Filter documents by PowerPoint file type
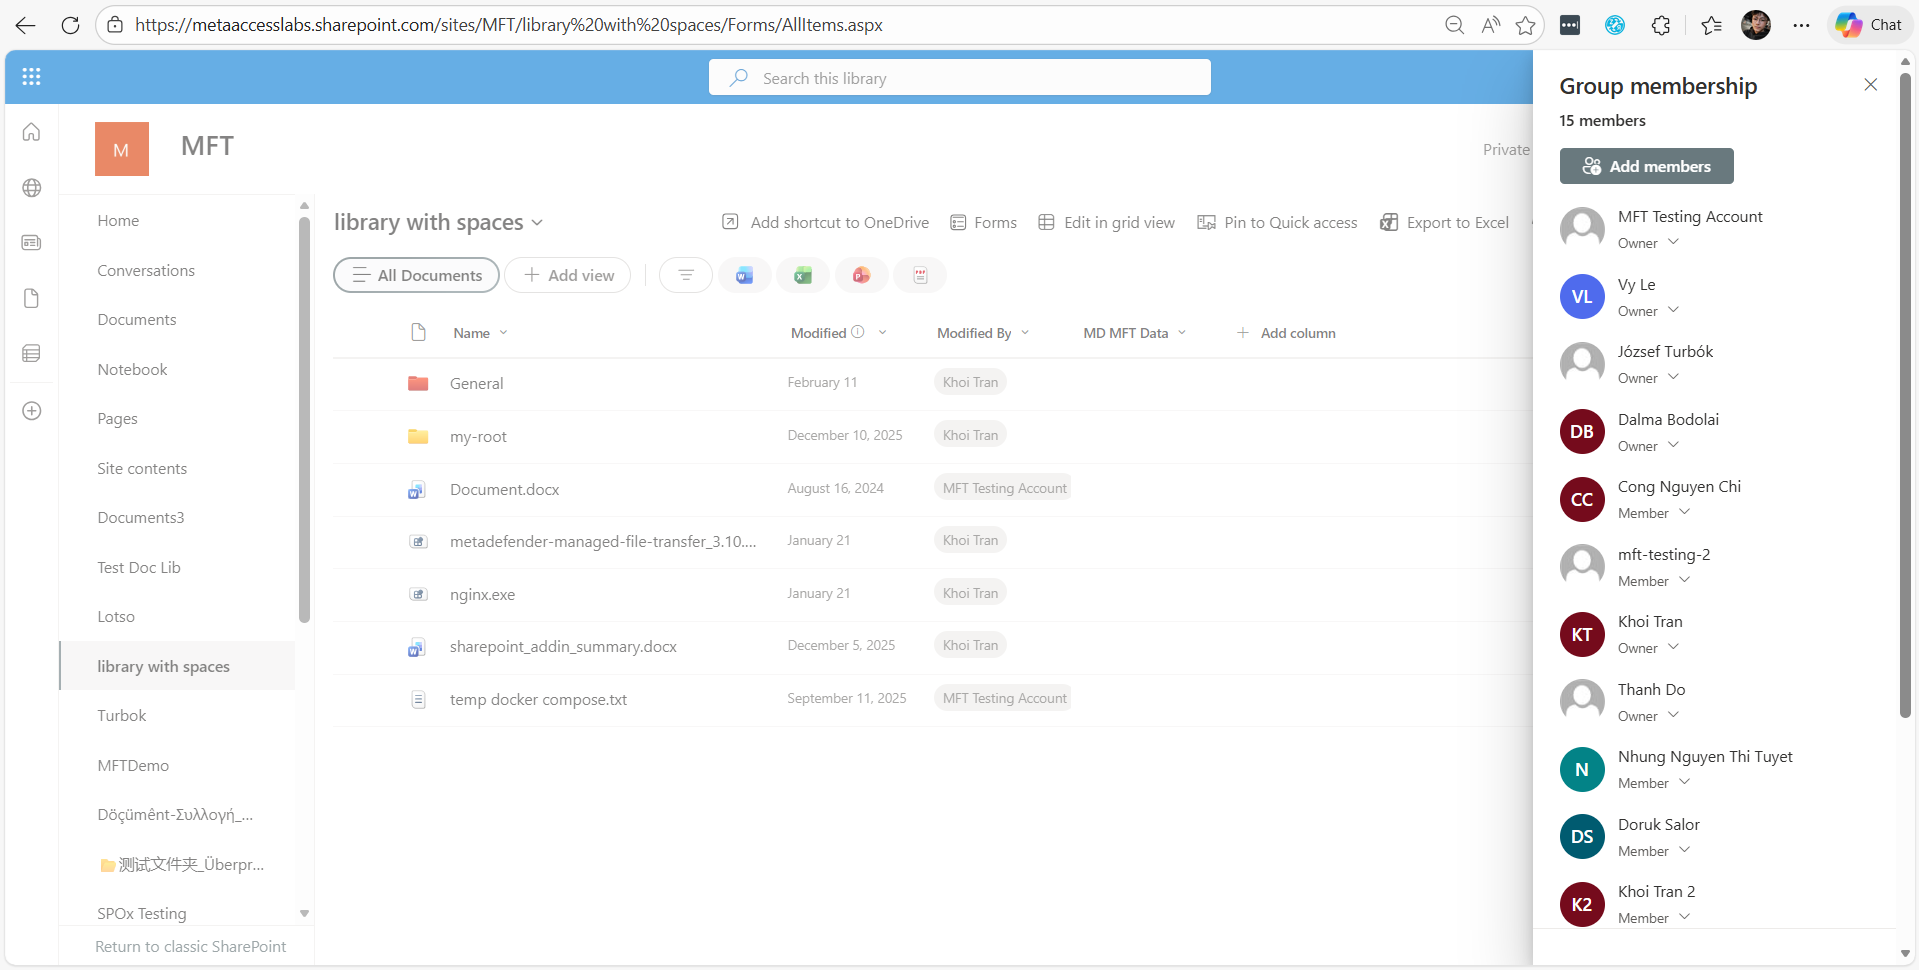Viewport: 1919px width, 970px height. (x=861, y=275)
